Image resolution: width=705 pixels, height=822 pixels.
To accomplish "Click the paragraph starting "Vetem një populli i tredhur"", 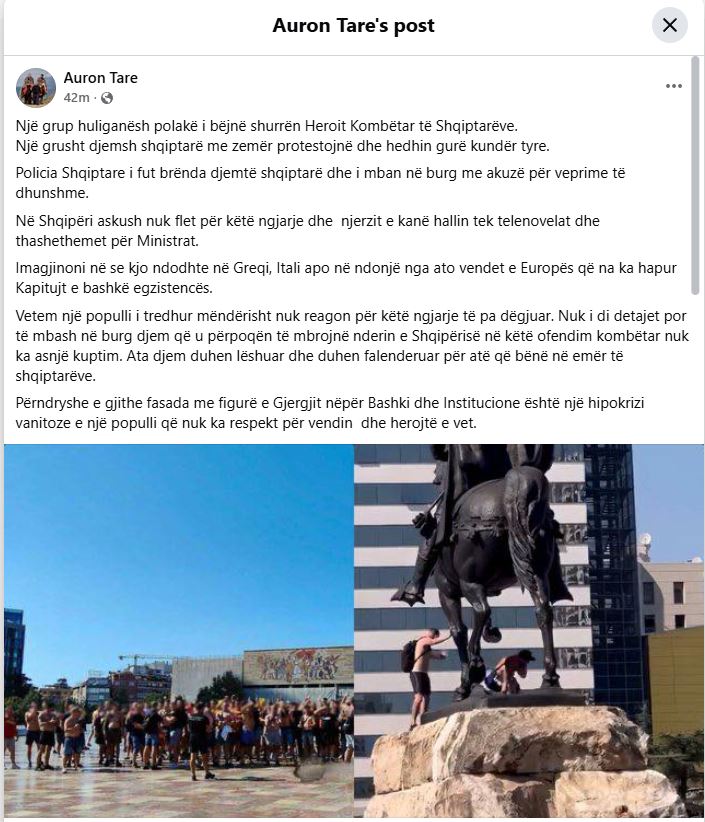I will coord(352,346).
